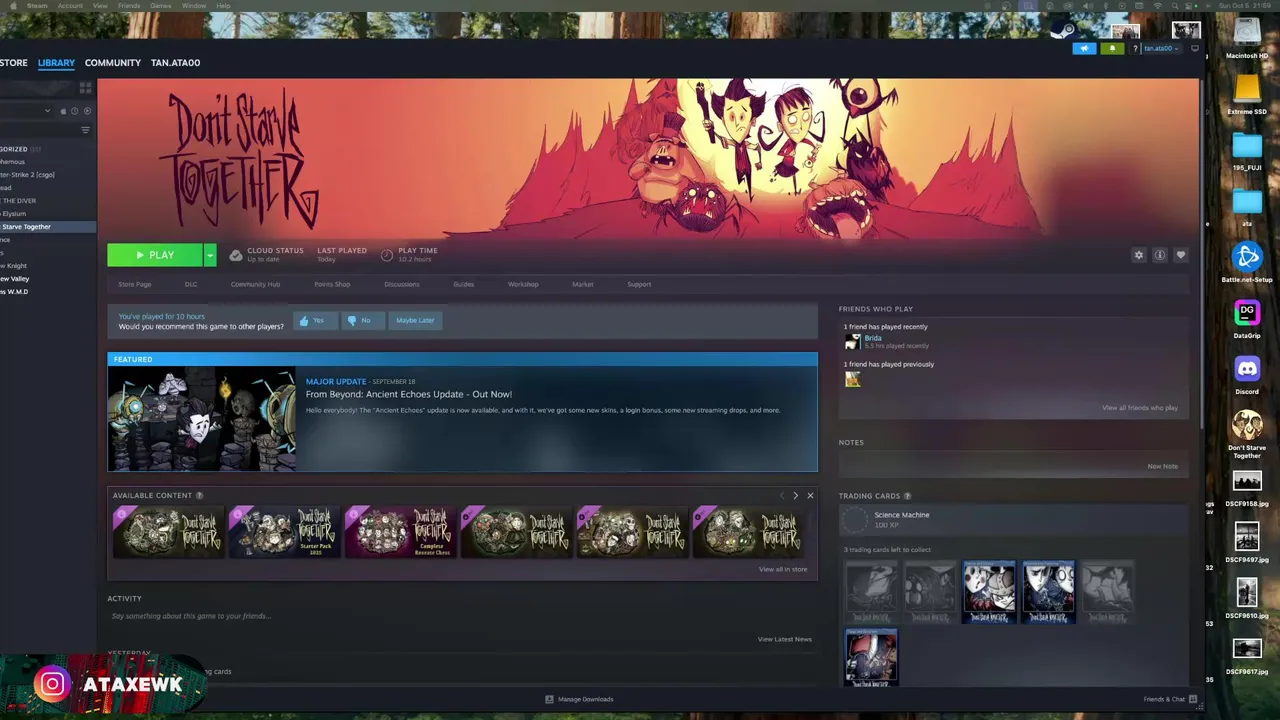Open game settings gear icon
The width and height of the screenshot is (1280, 720).
(1138, 255)
